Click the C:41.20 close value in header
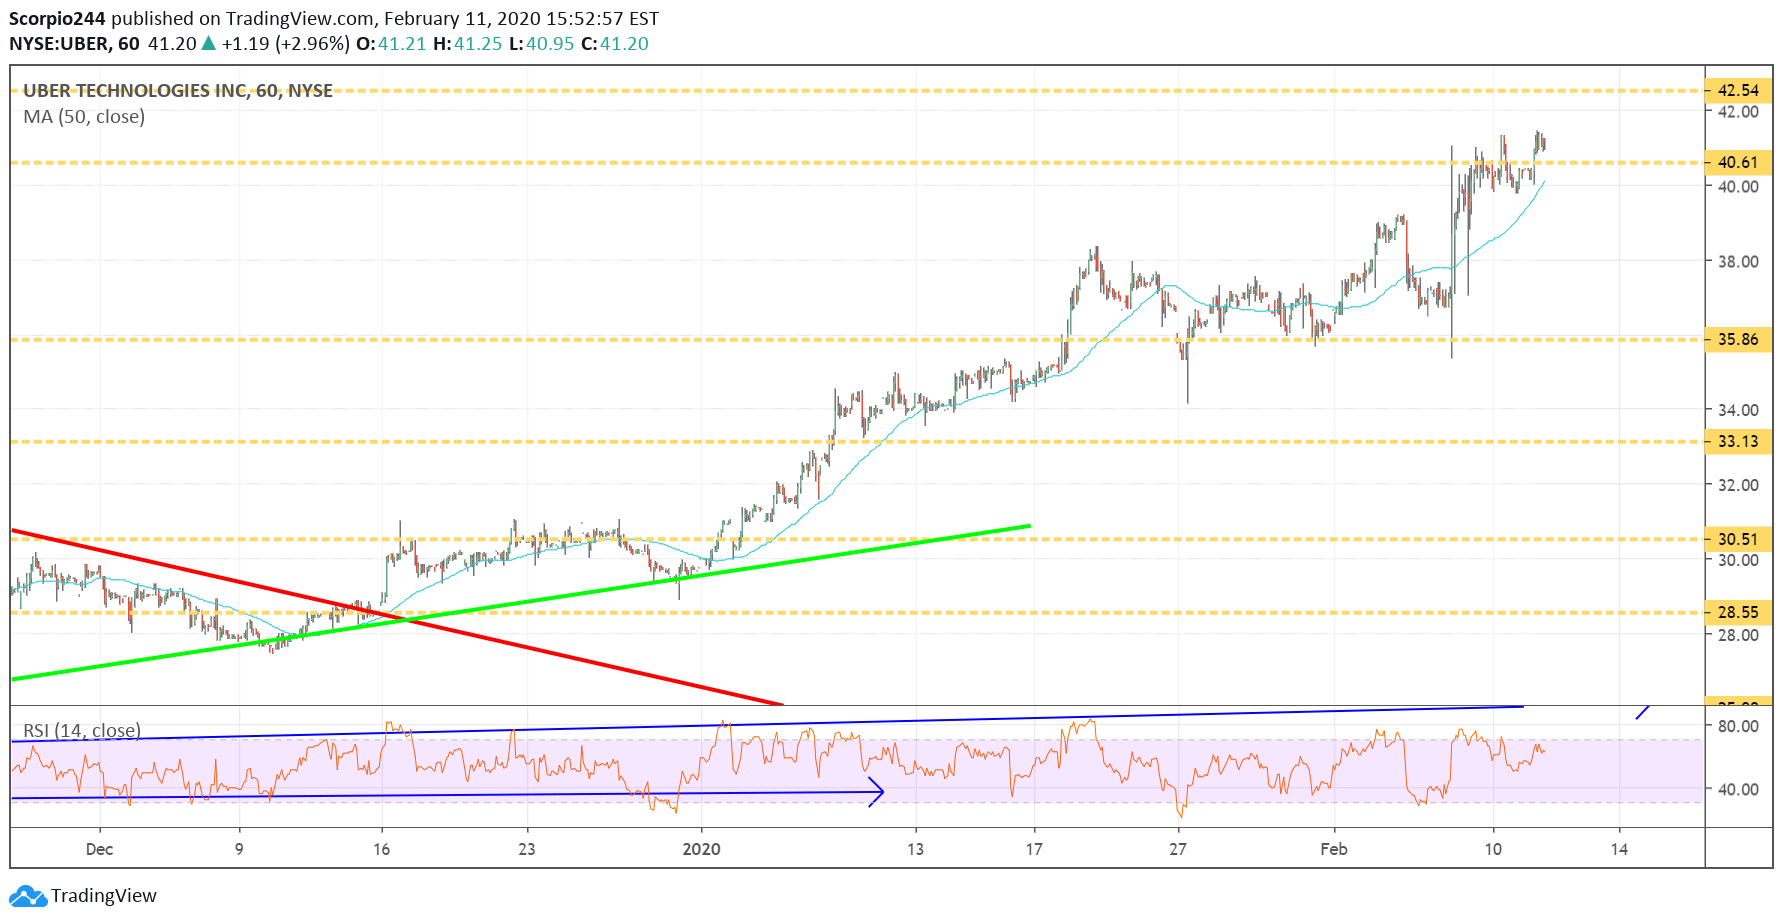Viewport: 1783px width, 923px height. coord(615,44)
